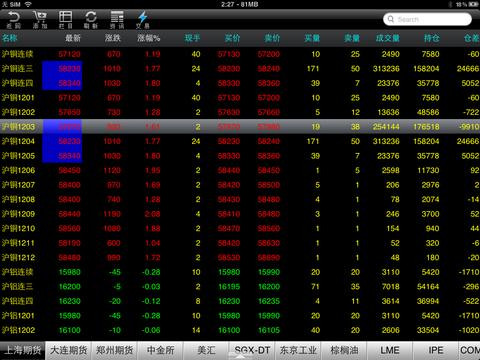Screen dimensions: 481x360
Task: Select the 沪铝1202 row name
Action: tap(18, 330)
